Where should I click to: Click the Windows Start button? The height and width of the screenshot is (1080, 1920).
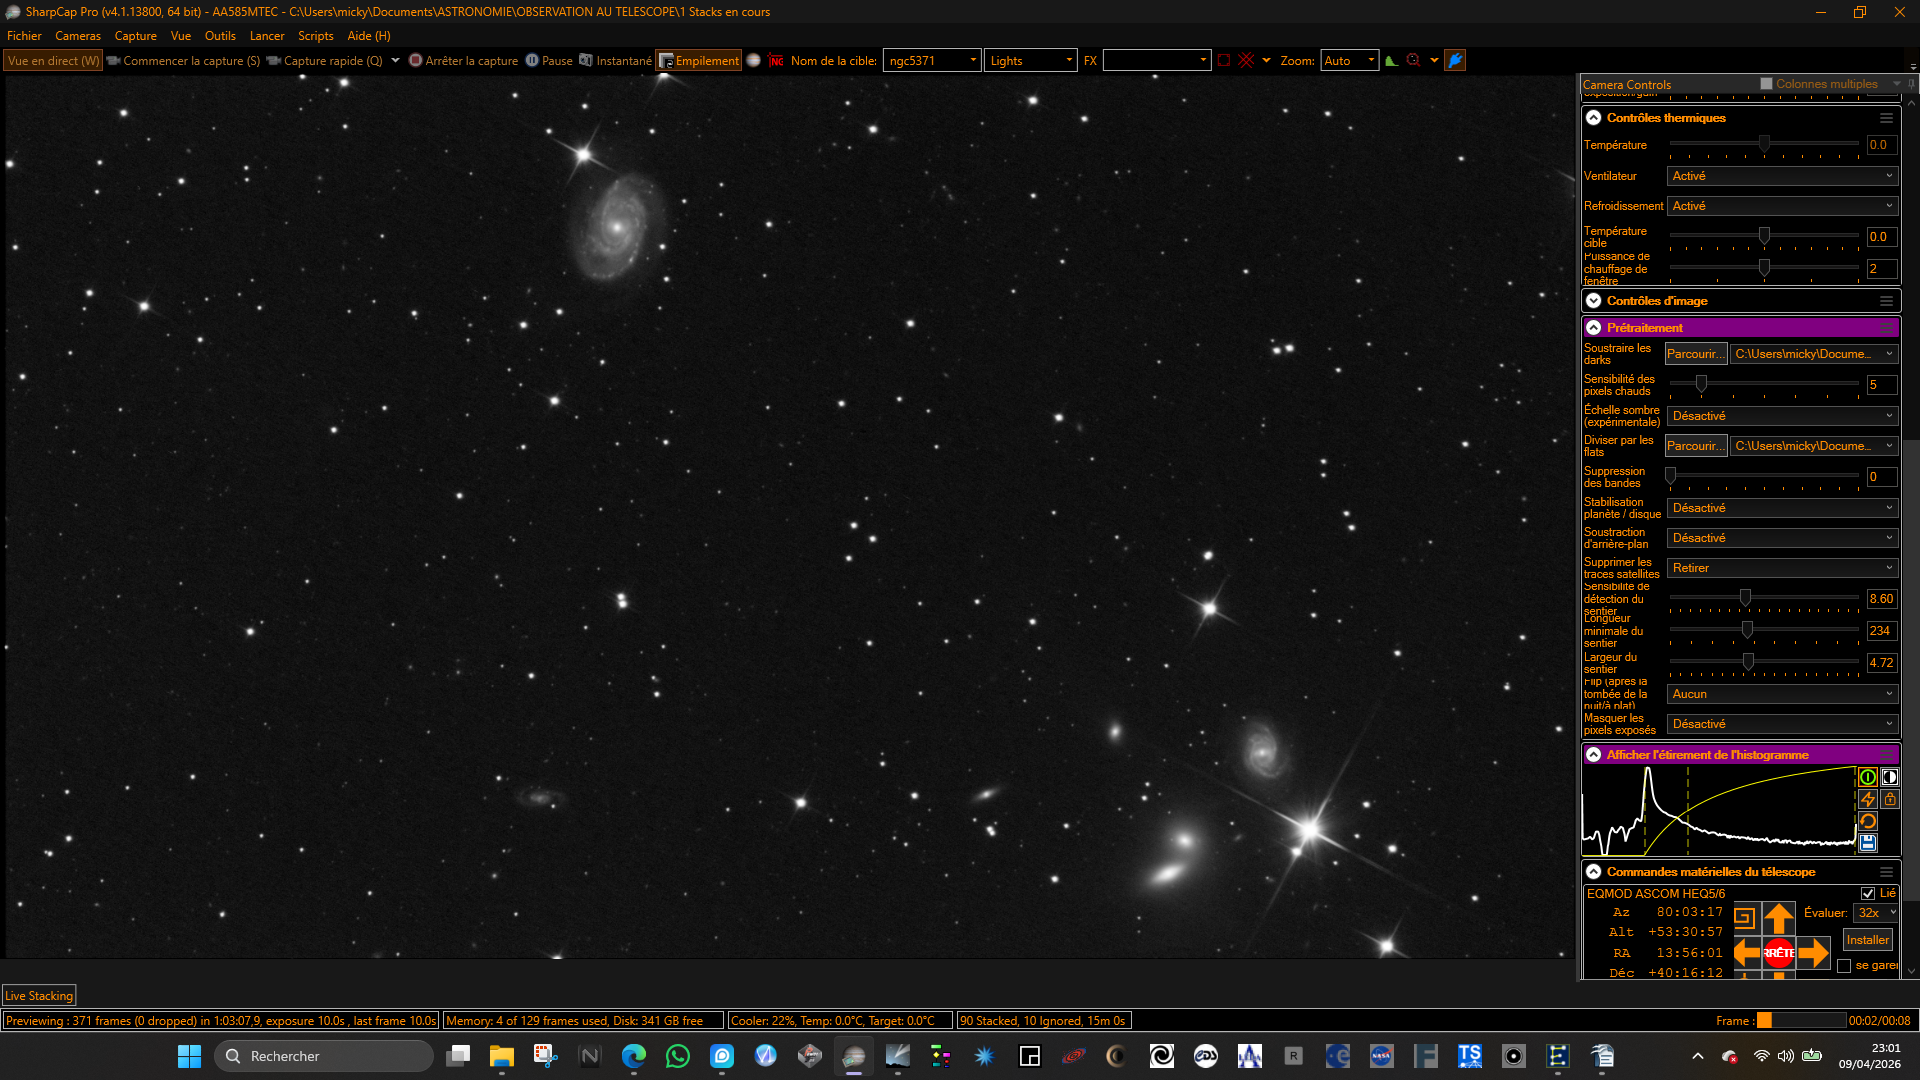[189, 1056]
